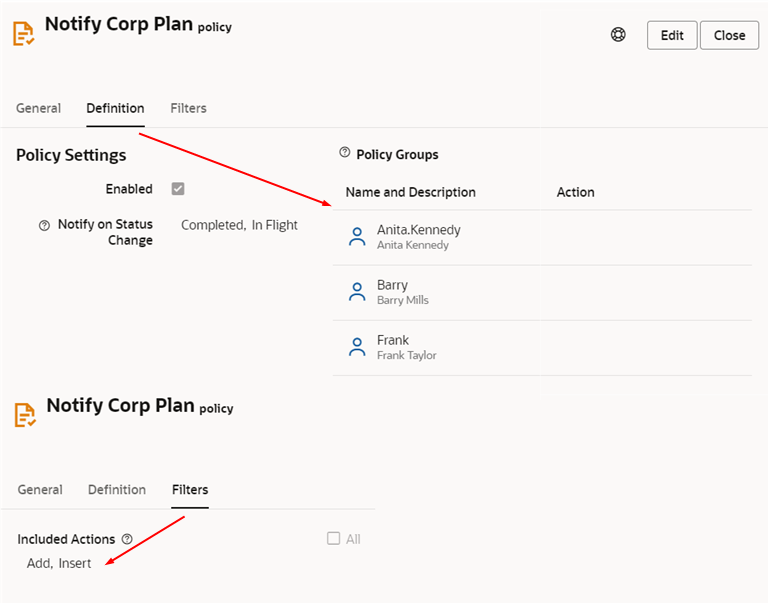Click the user icon for Barry
The height and width of the screenshot is (603, 768).
[x=356, y=292]
